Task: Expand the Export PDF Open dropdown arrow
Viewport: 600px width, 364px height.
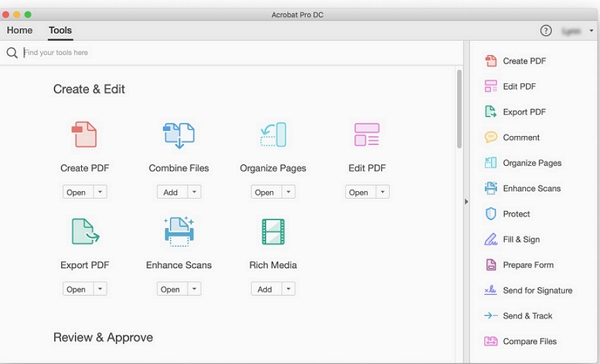Action: 100,289
